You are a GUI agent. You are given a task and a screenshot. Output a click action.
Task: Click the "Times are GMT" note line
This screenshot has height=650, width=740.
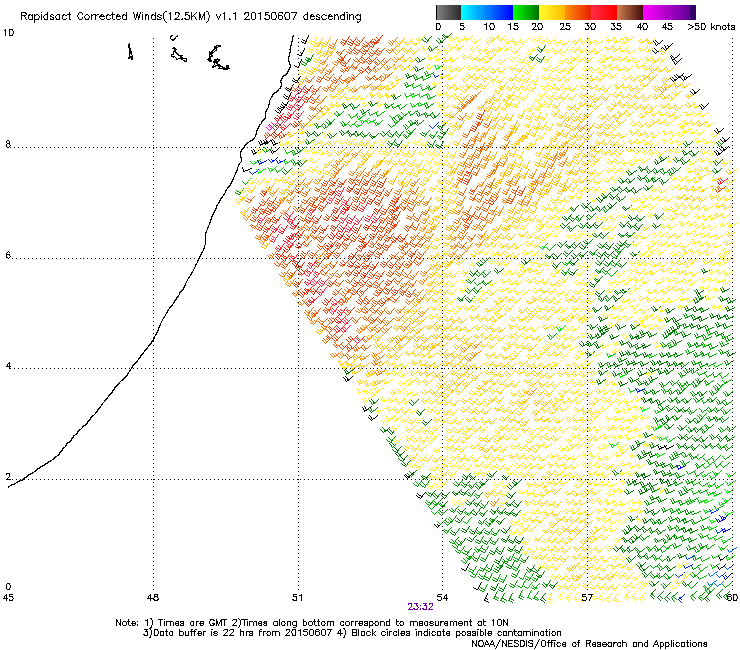(x=312, y=623)
